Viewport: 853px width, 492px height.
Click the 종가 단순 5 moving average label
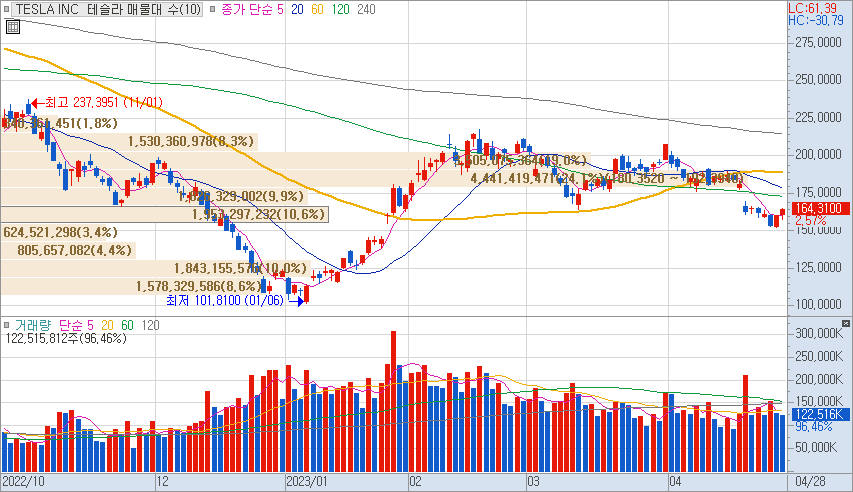click(x=252, y=9)
